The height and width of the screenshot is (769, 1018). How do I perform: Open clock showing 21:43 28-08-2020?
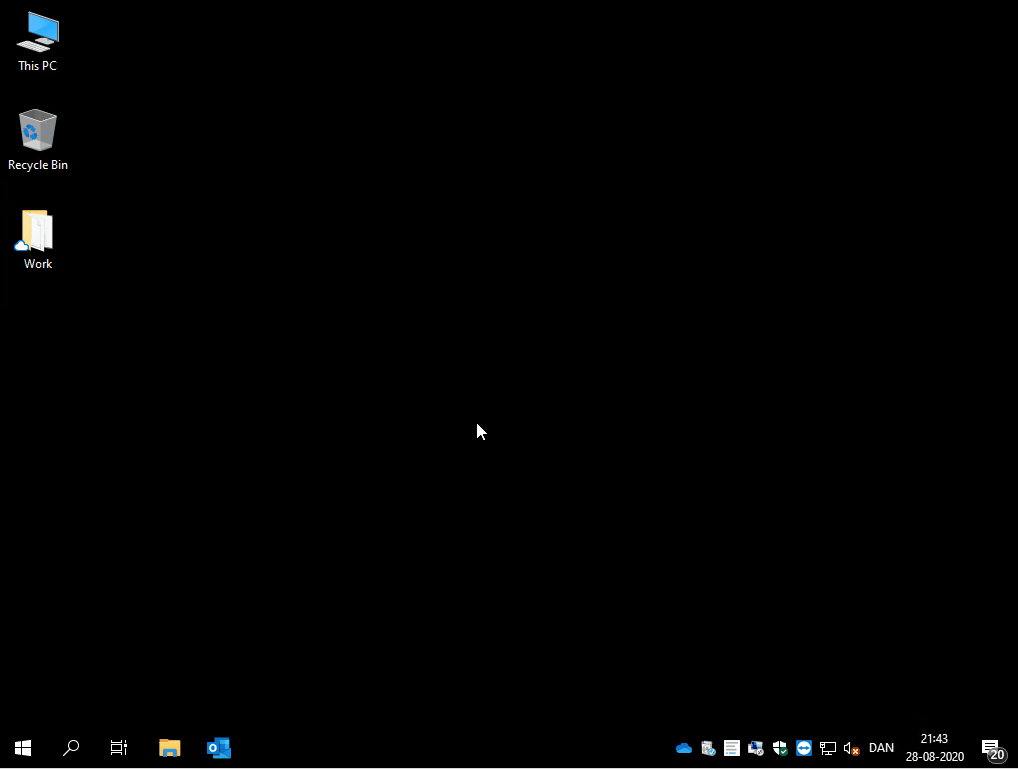(x=935, y=748)
